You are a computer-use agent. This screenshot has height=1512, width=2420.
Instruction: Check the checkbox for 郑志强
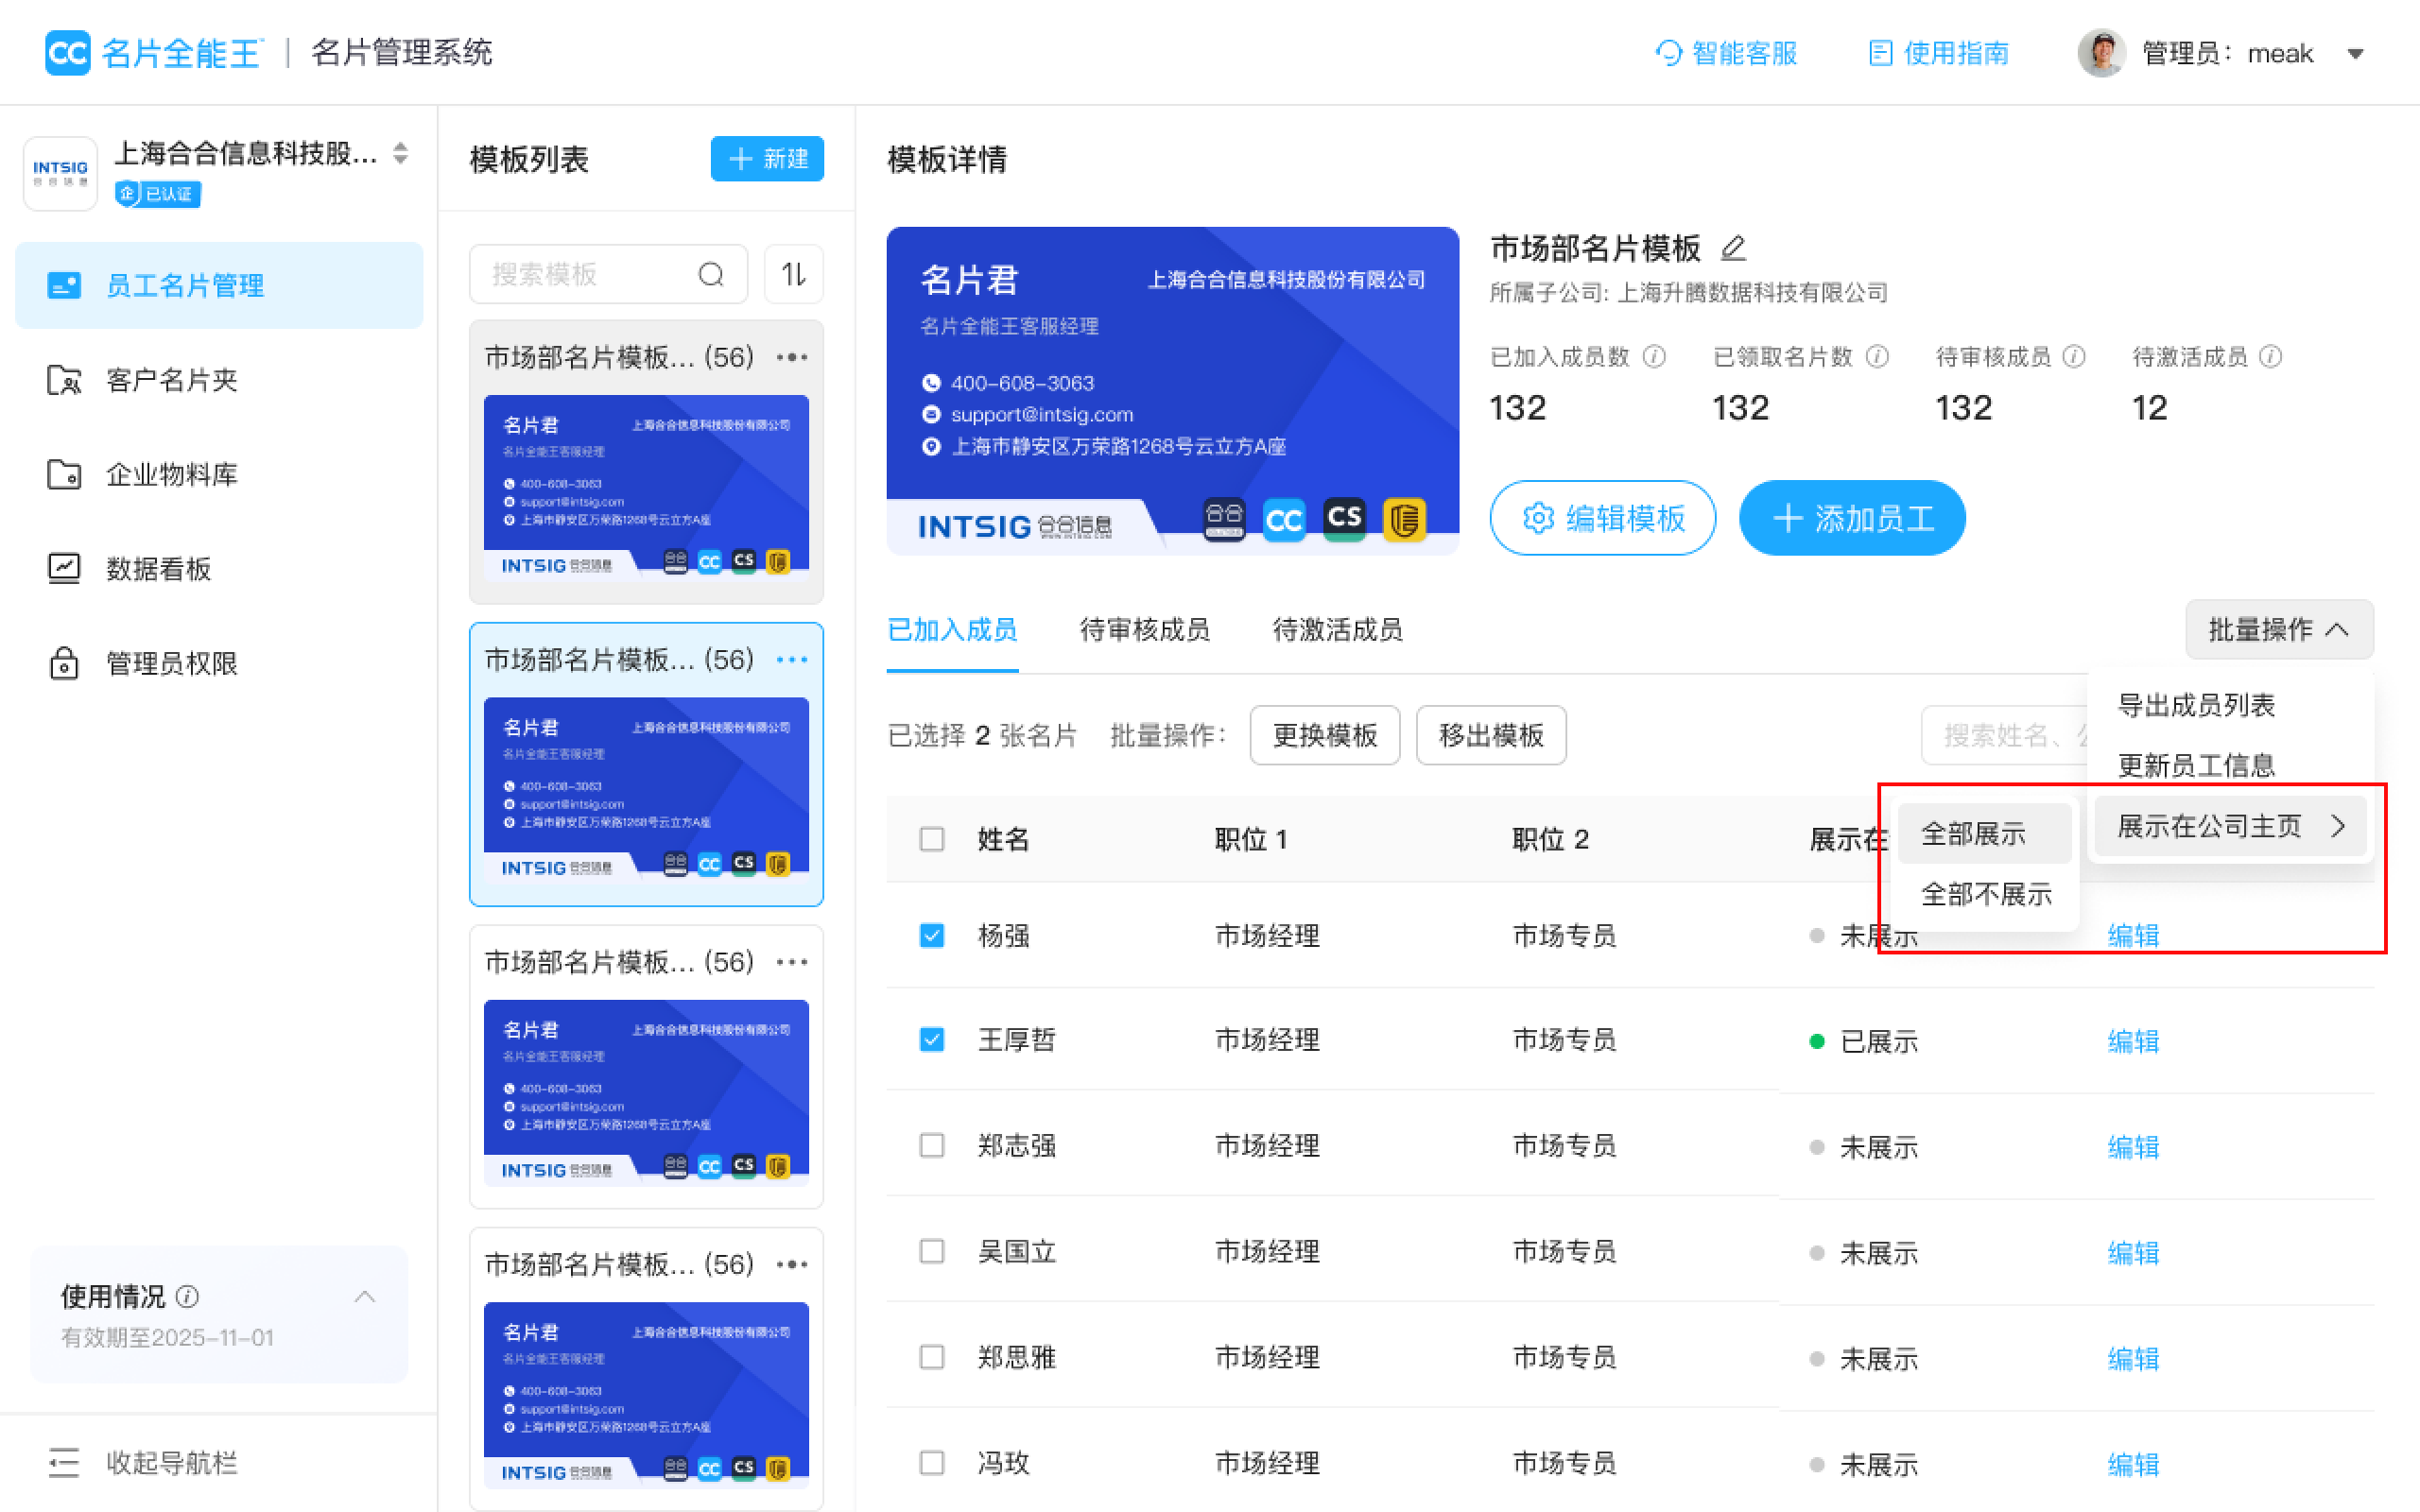pyautogui.click(x=932, y=1145)
